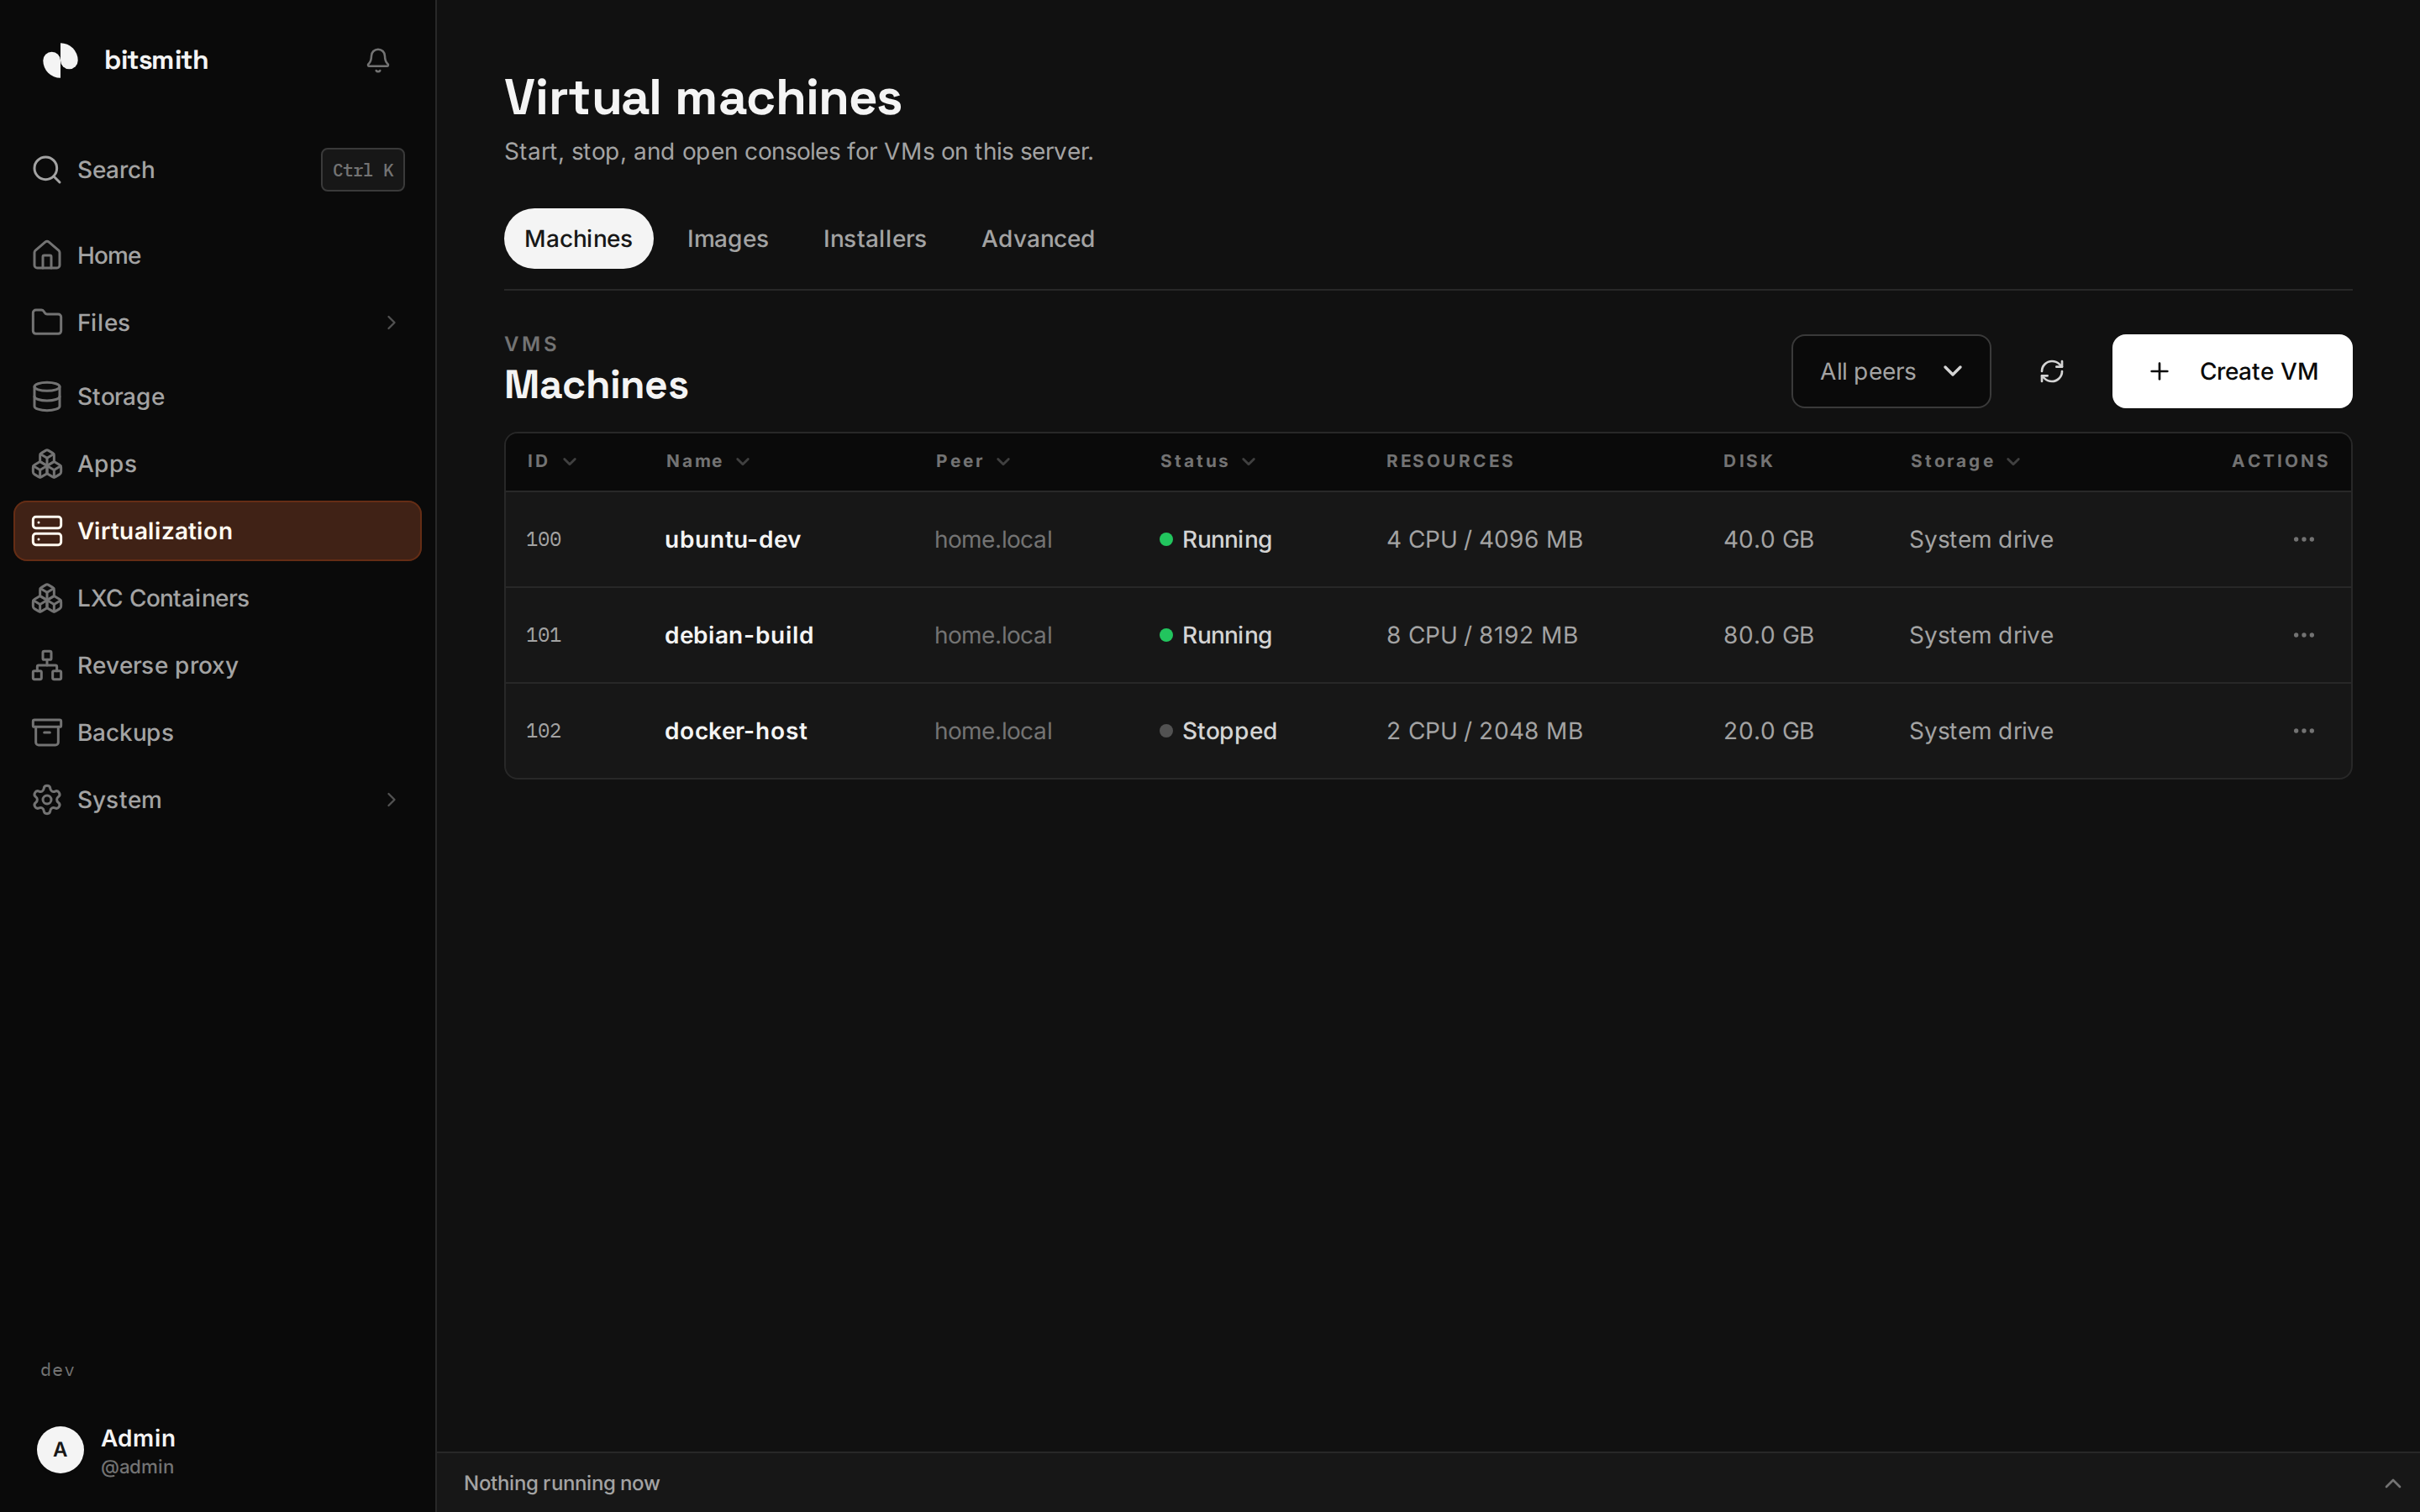Expand the Files submenu chevron

click(391, 322)
